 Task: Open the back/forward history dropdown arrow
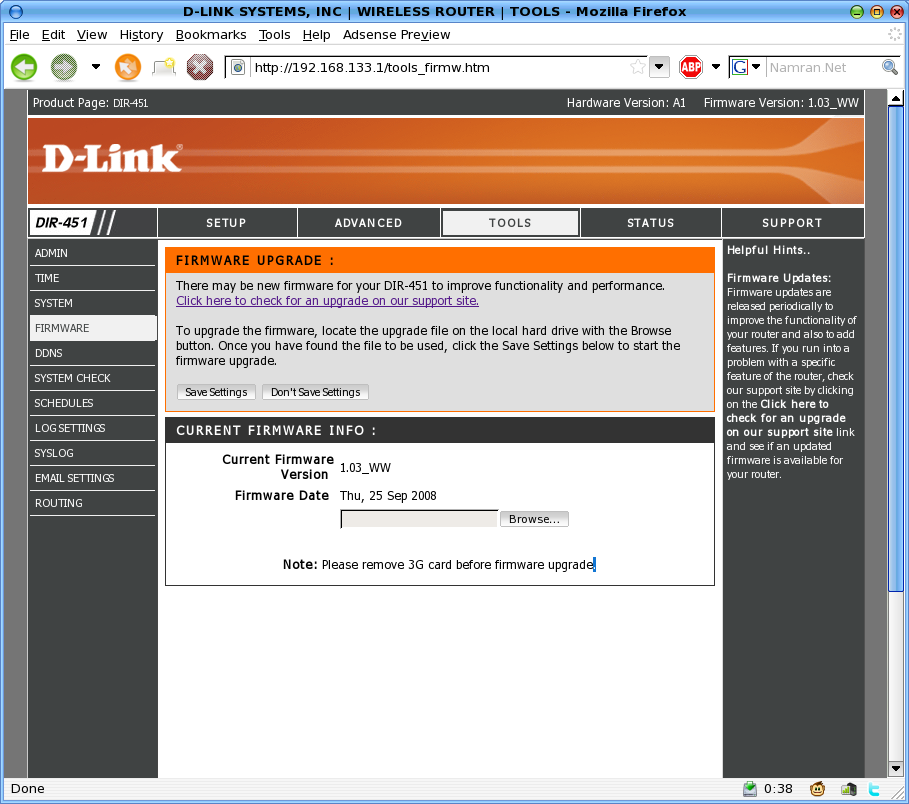[96, 68]
